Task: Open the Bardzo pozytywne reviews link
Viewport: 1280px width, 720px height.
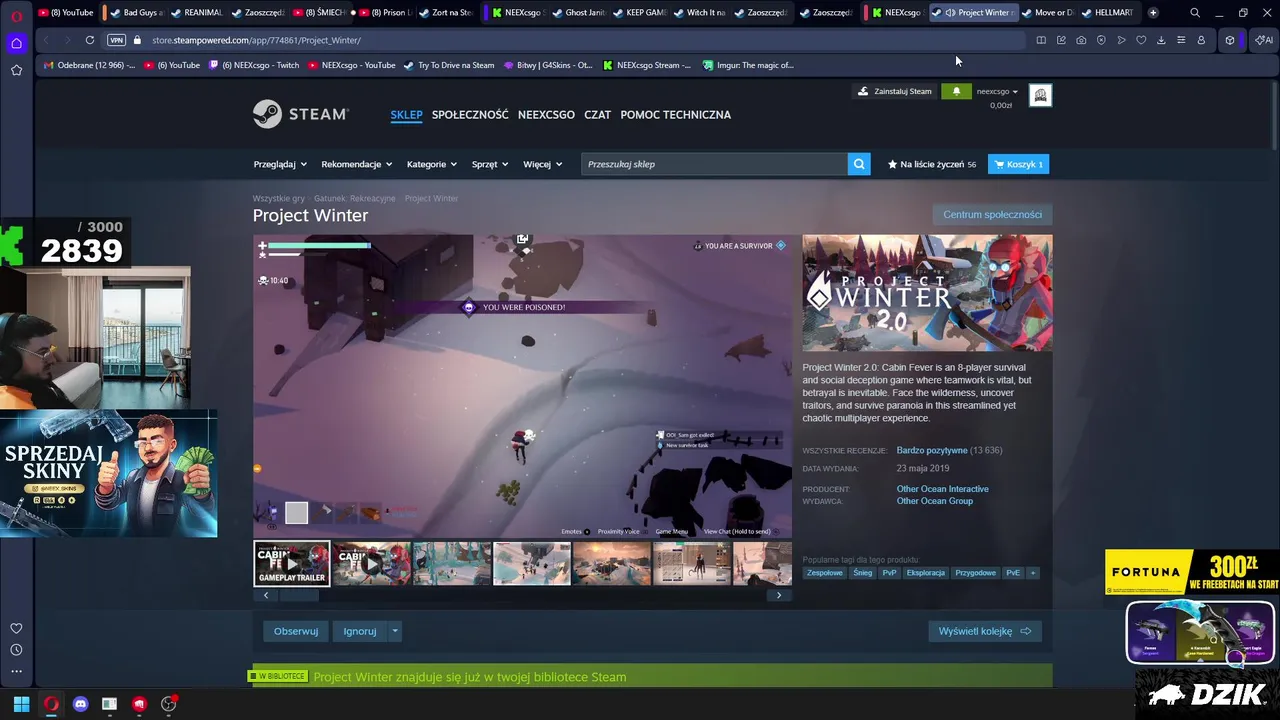Action: [932, 450]
